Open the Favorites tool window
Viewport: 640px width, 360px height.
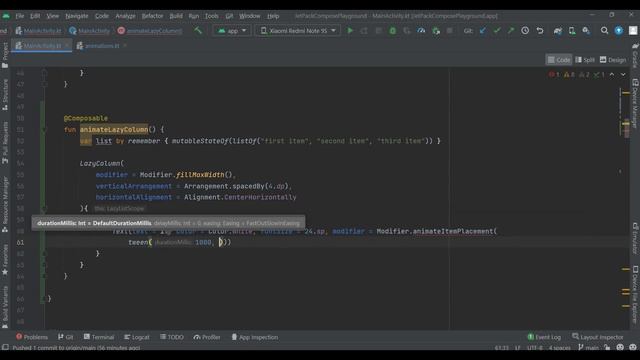click(x=5, y=260)
